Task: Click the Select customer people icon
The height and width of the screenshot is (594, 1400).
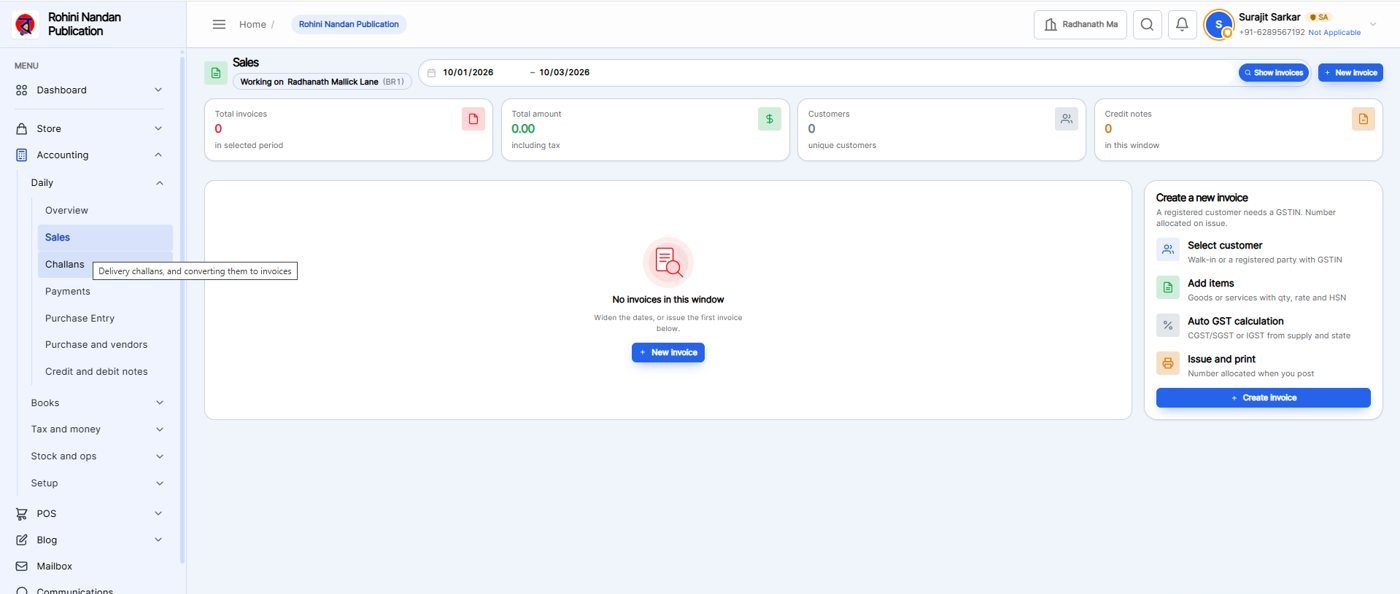Action: [x=1168, y=250]
